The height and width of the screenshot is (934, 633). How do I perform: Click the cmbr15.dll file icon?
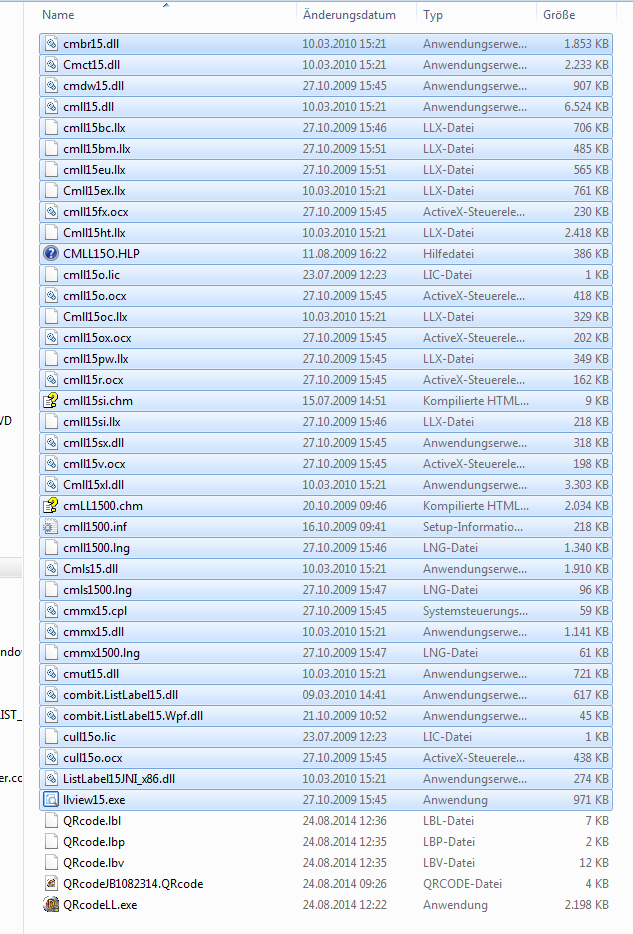pyautogui.click(x=51, y=44)
